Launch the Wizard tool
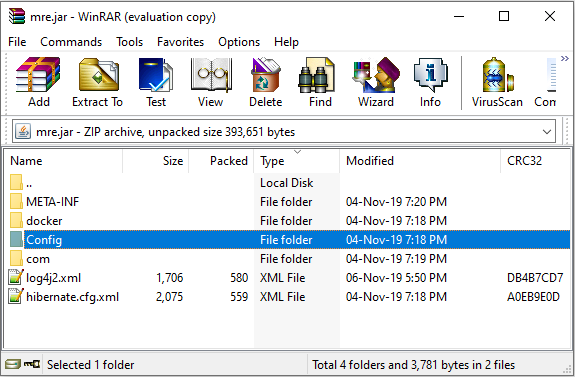The width and height of the screenshot is (575, 377). click(x=376, y=82)
